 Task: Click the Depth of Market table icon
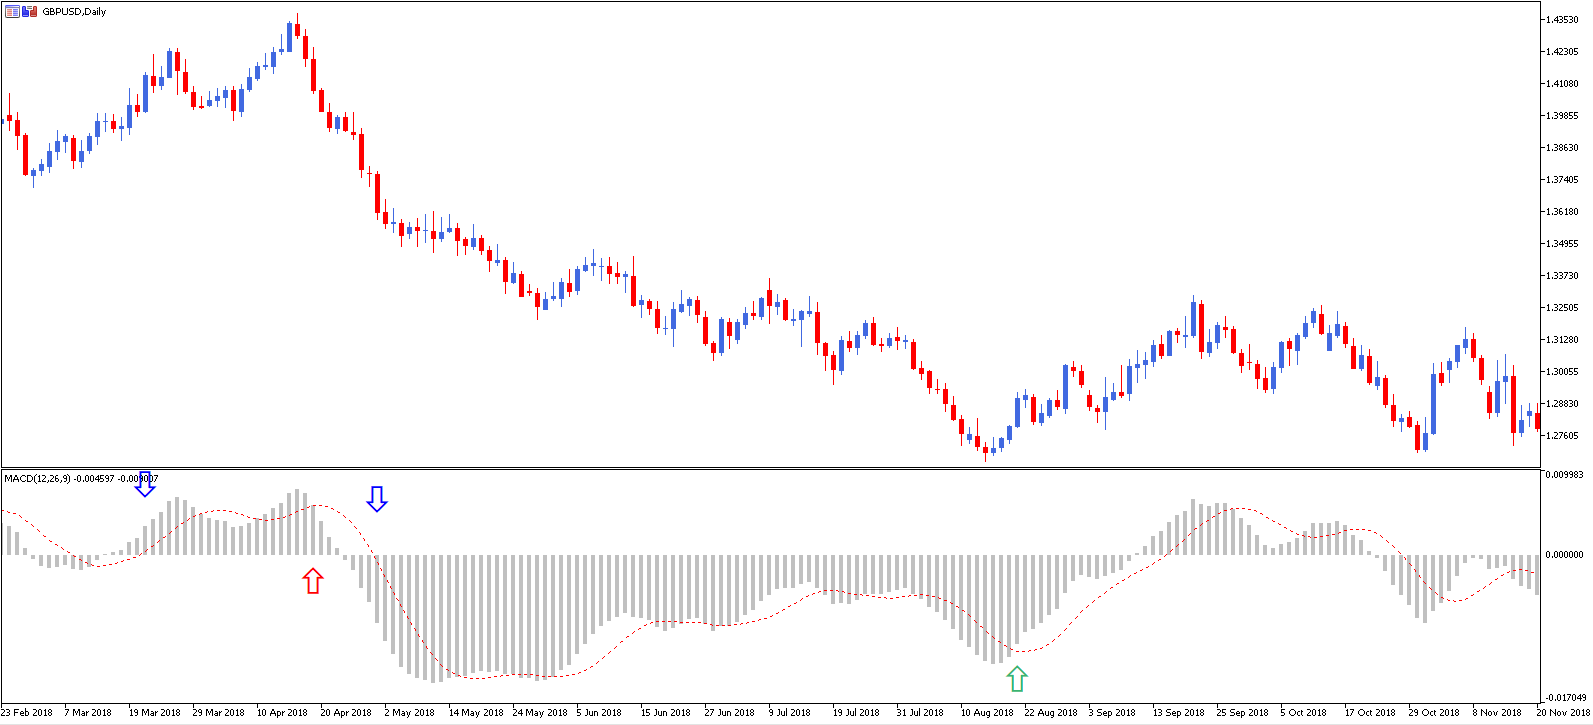[12, 12]
